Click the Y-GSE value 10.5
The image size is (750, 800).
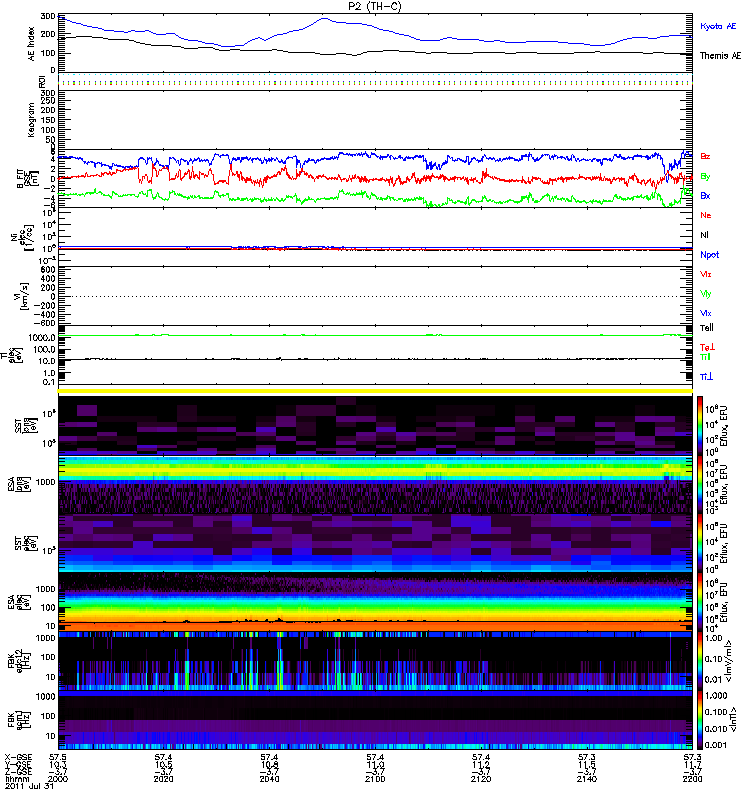point(163,765)
